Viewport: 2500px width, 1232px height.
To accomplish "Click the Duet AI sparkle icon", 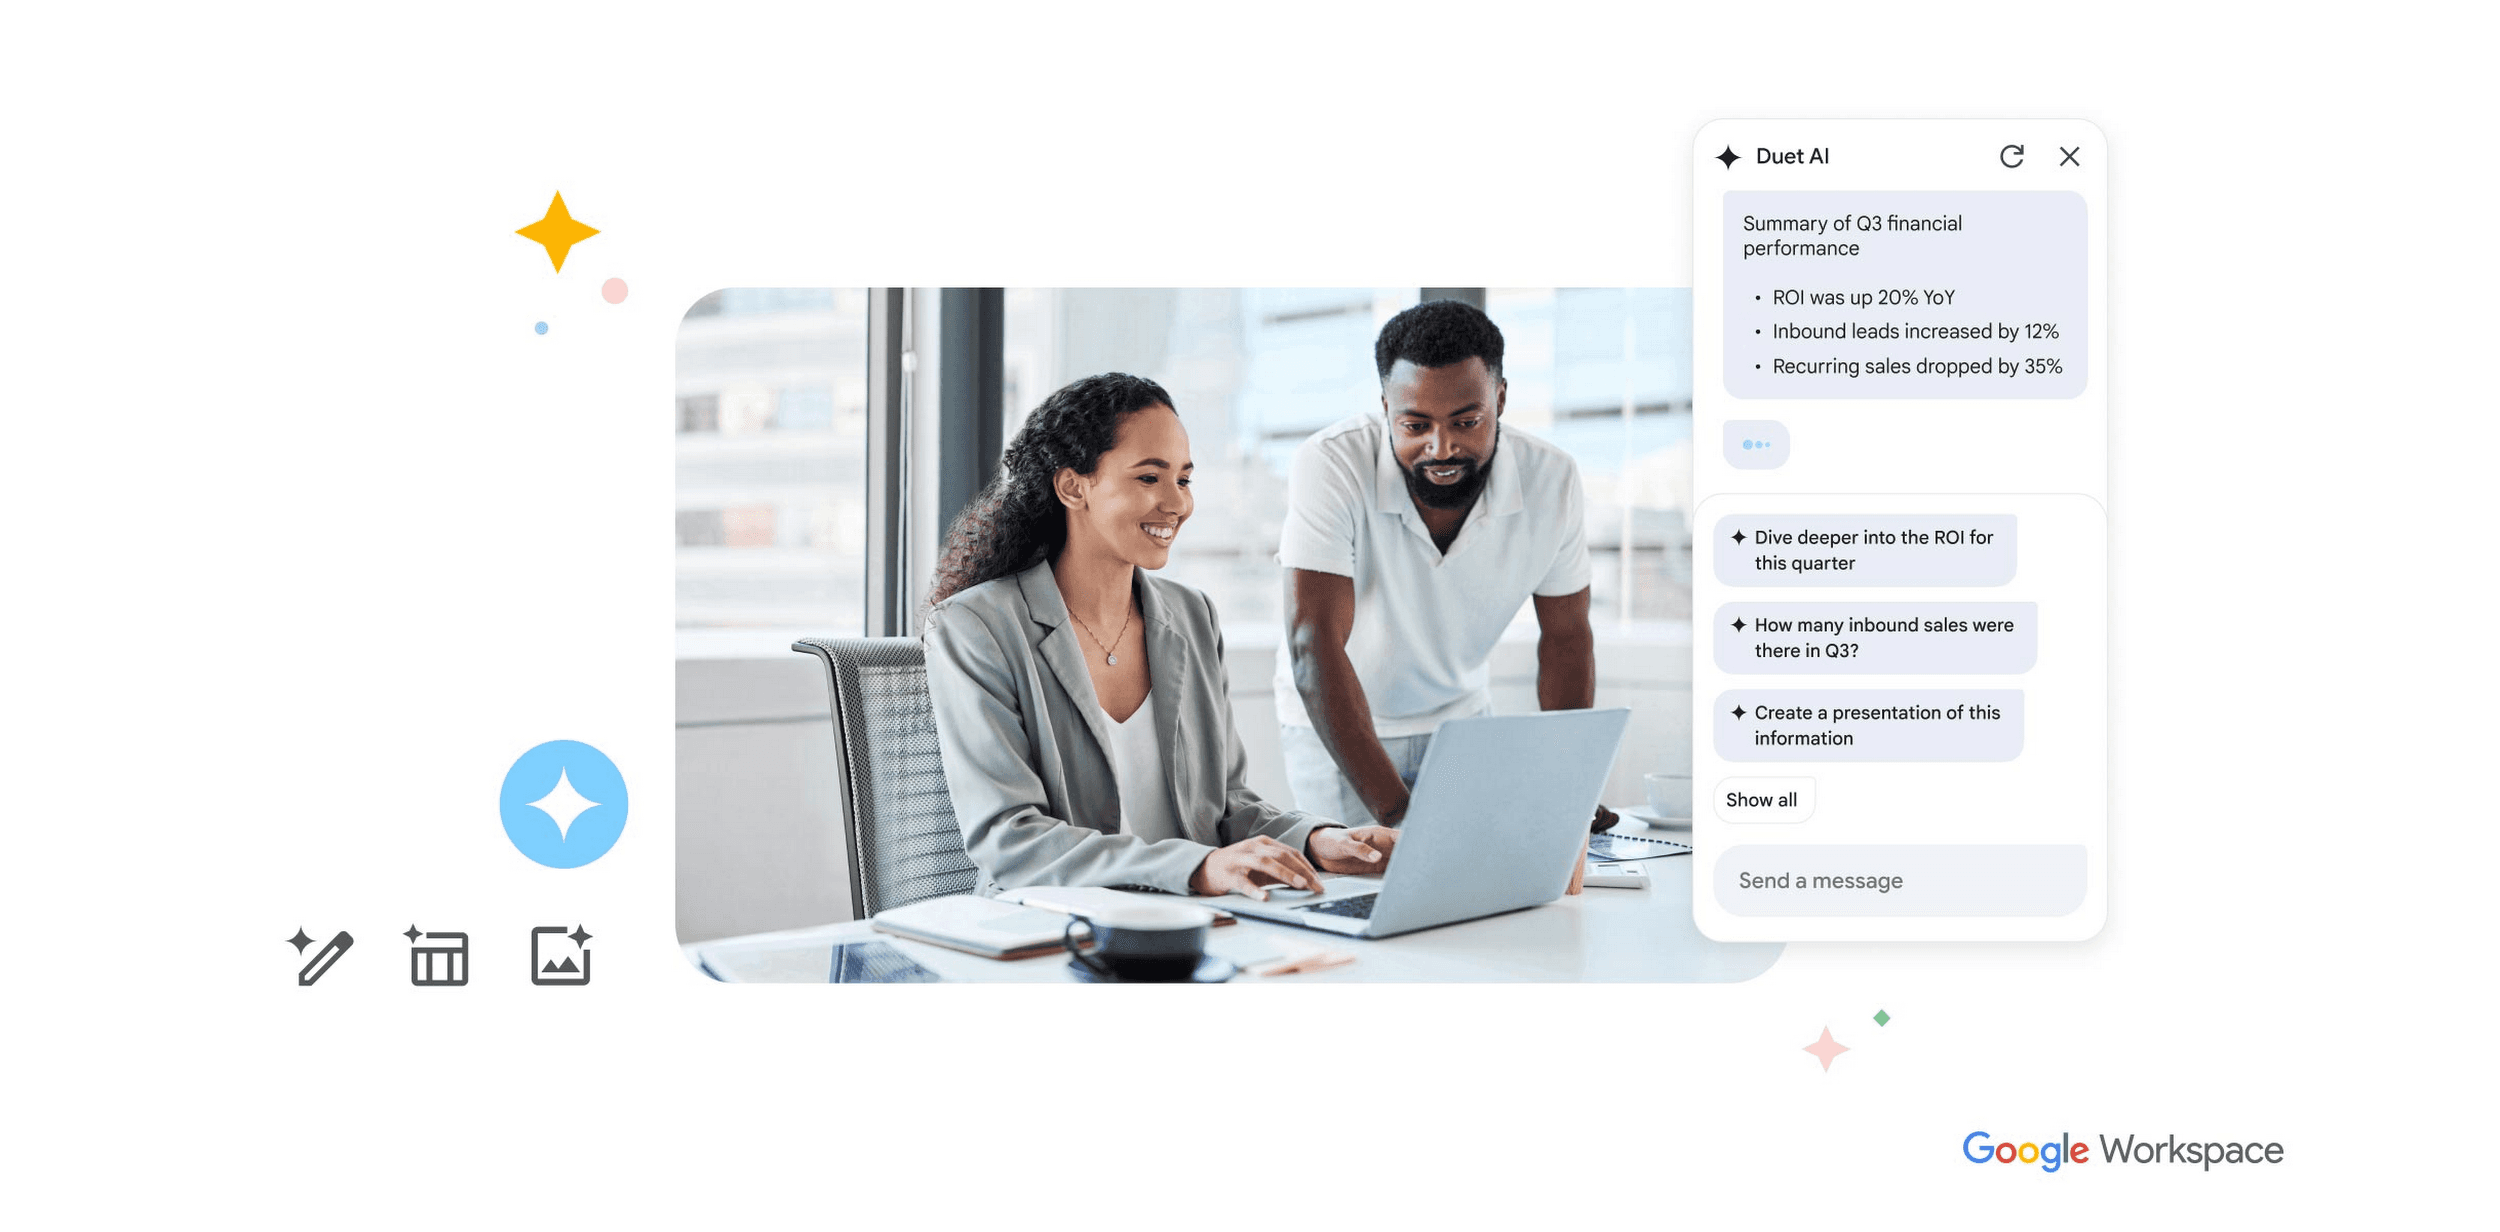I will tap(1732, 155).
